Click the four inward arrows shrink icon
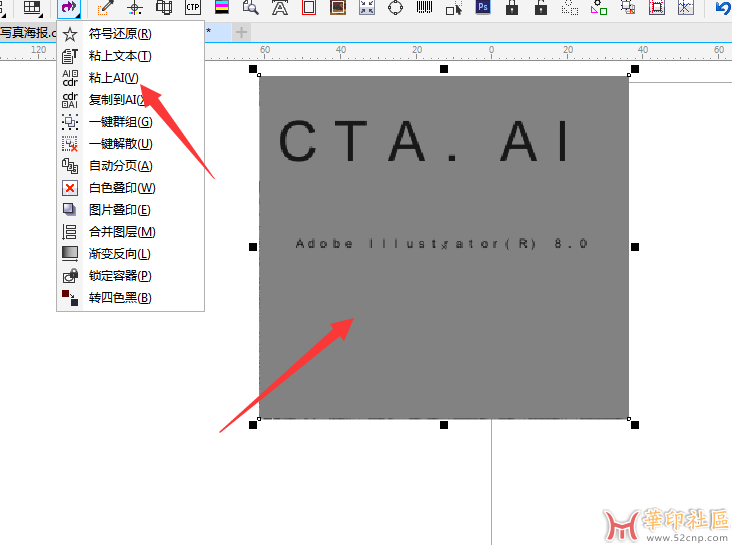The height and width of the screenshot is (545, 732). (367, 7)
